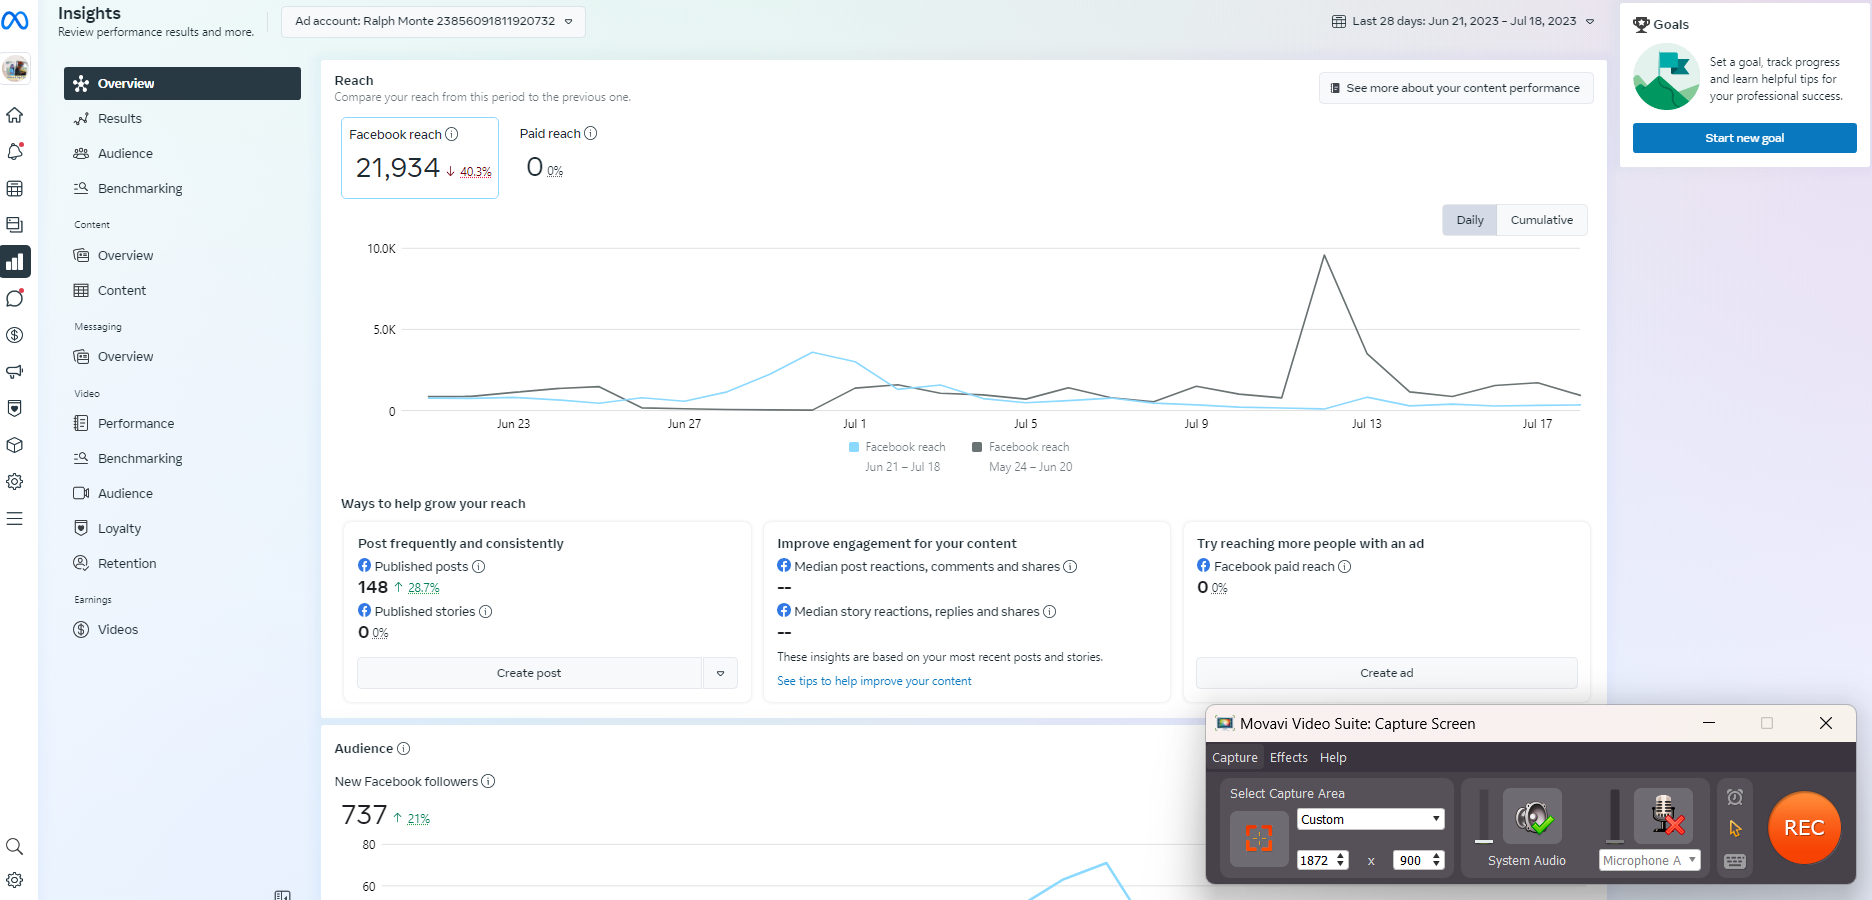Click info icon beside Facebook paid reach
This screenshot has height=900, width=1872.
[1345, 566]
